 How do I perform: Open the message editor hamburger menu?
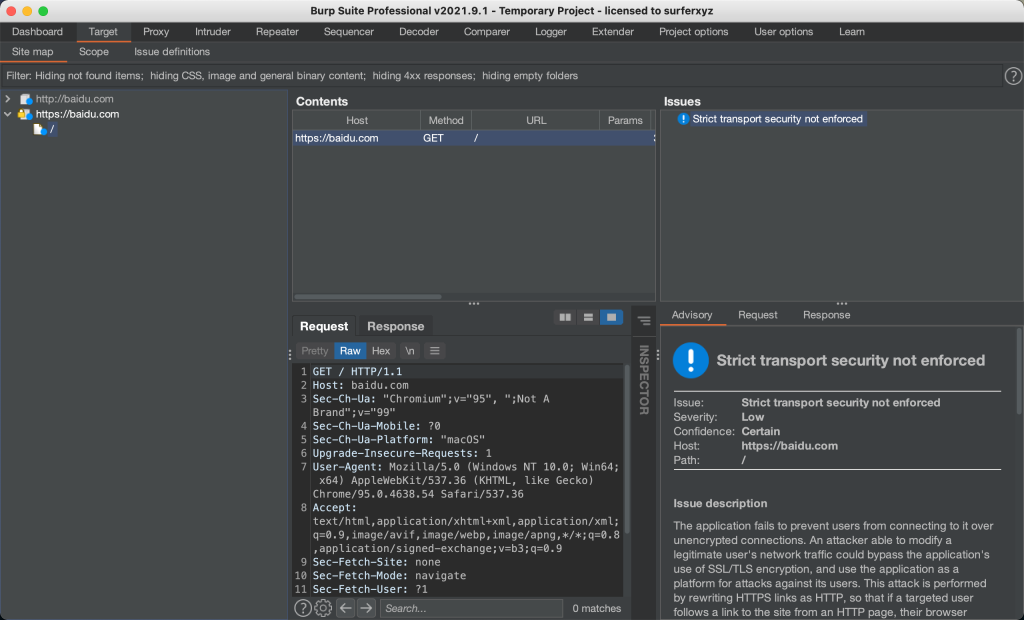coord(434,351)
